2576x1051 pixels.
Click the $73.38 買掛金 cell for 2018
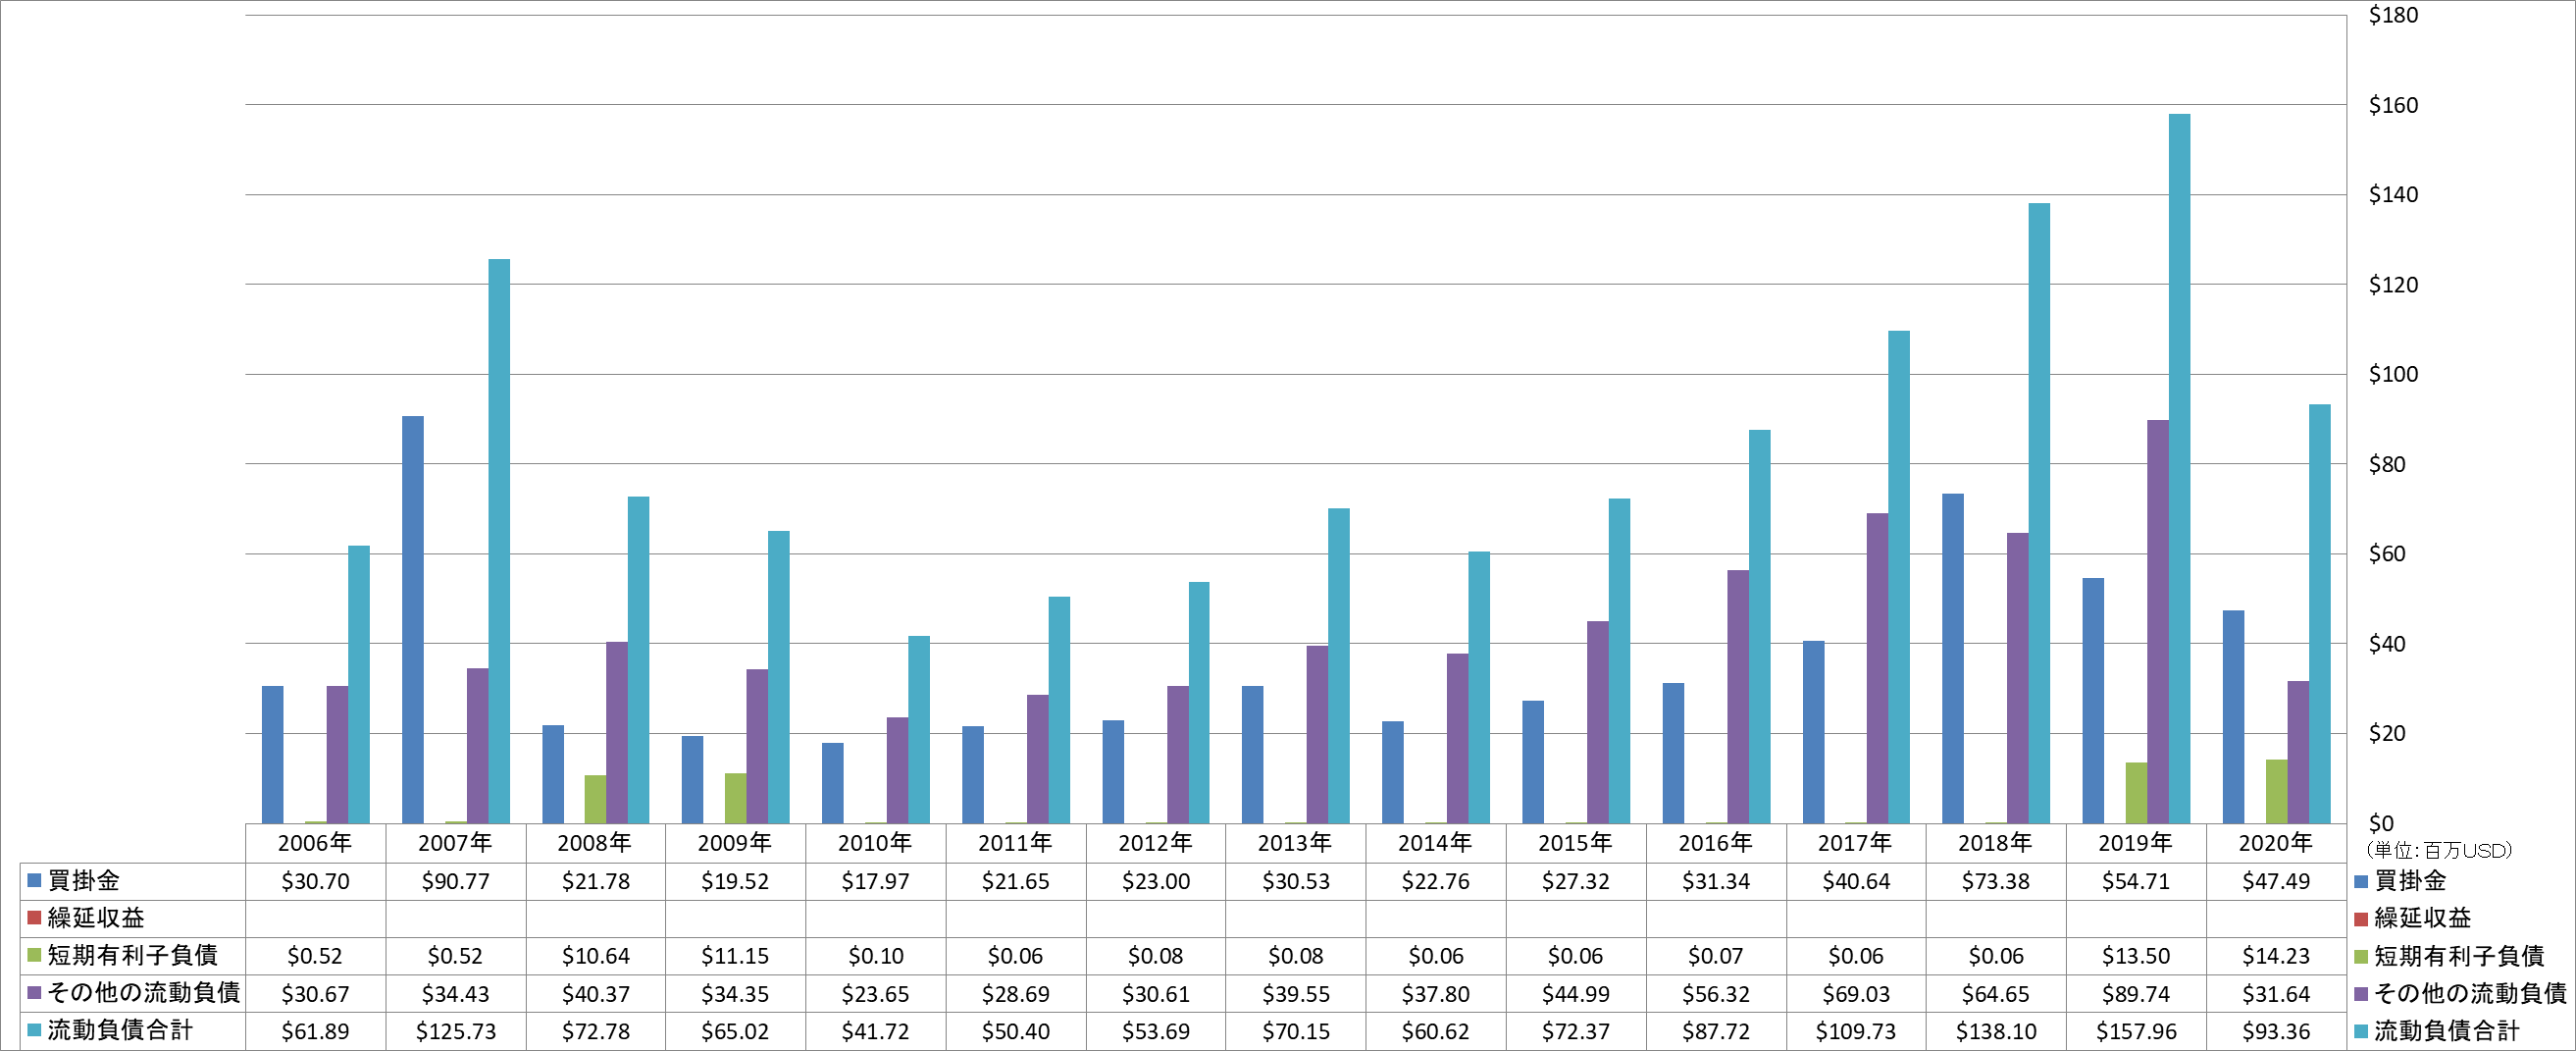pos(1996,882)
